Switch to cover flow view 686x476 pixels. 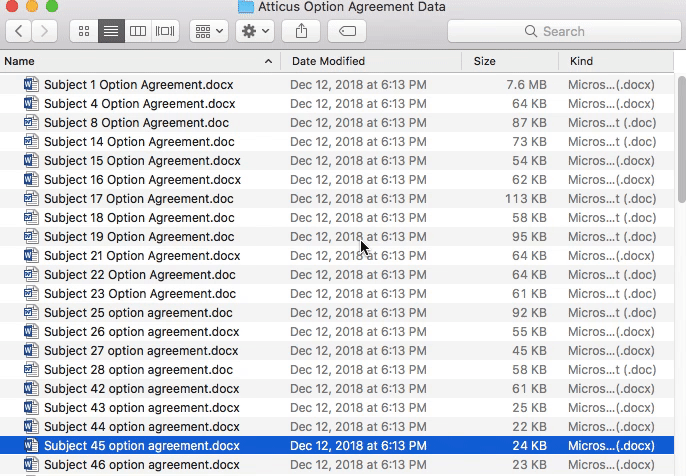pos(165,31)
